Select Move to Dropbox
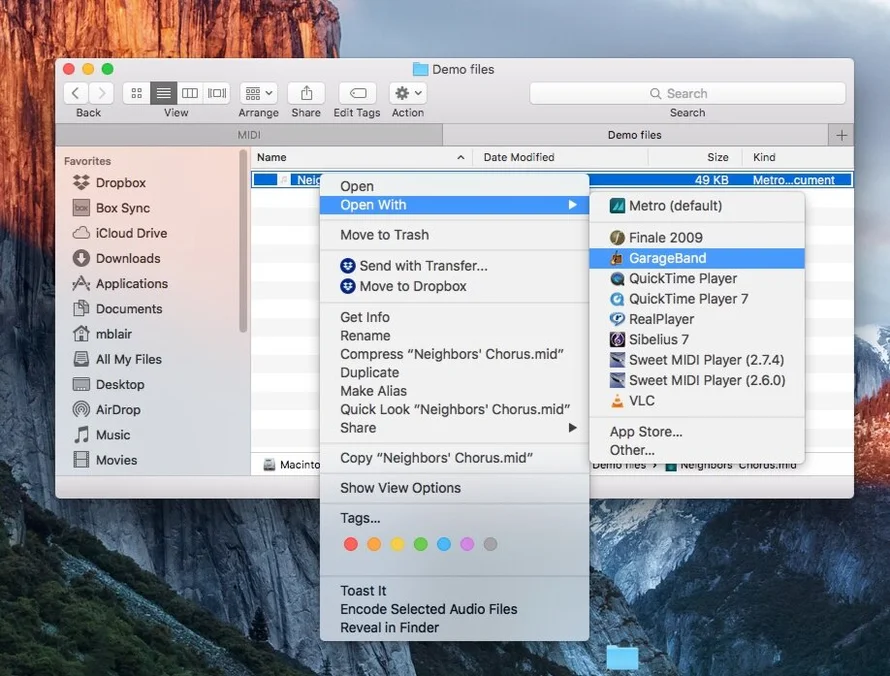This screenshot has height=676, width=890. click(x=454, y=286)
